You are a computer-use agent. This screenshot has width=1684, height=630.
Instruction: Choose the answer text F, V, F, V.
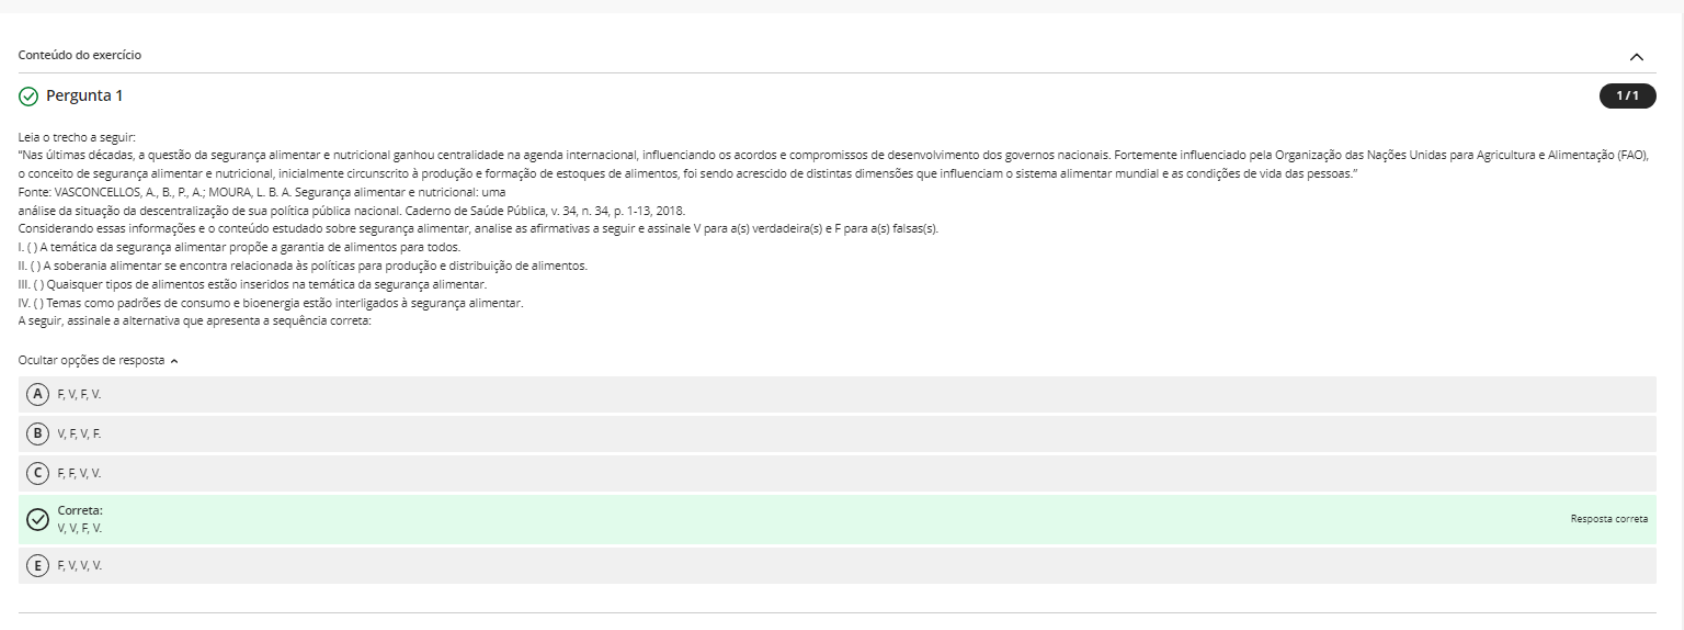pos(79,395)
